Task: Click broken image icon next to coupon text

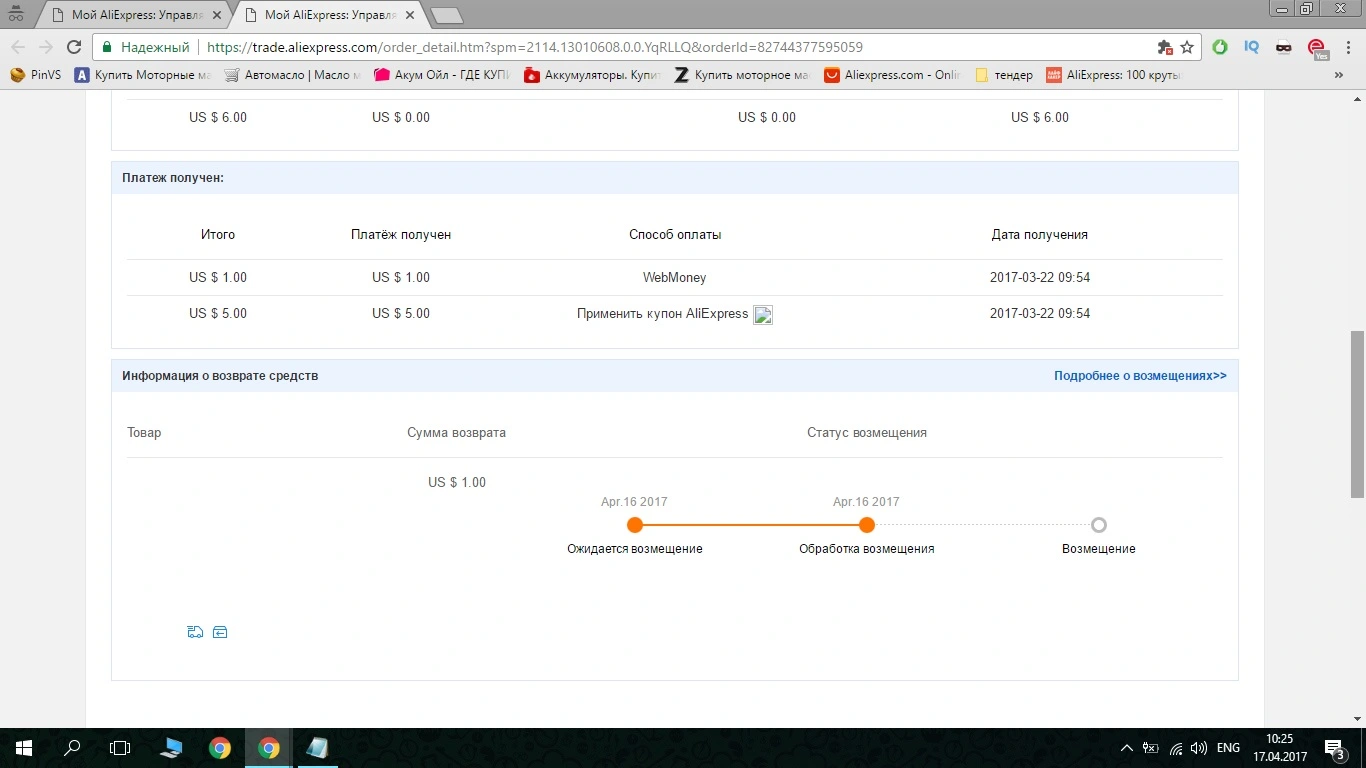Action: click(x=763, y=314)
